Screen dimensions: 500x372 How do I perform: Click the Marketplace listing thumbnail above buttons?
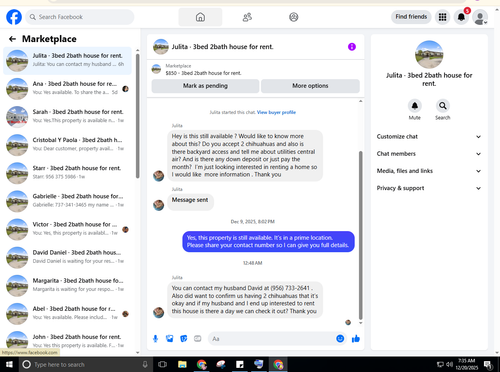(x=156, y=69)
